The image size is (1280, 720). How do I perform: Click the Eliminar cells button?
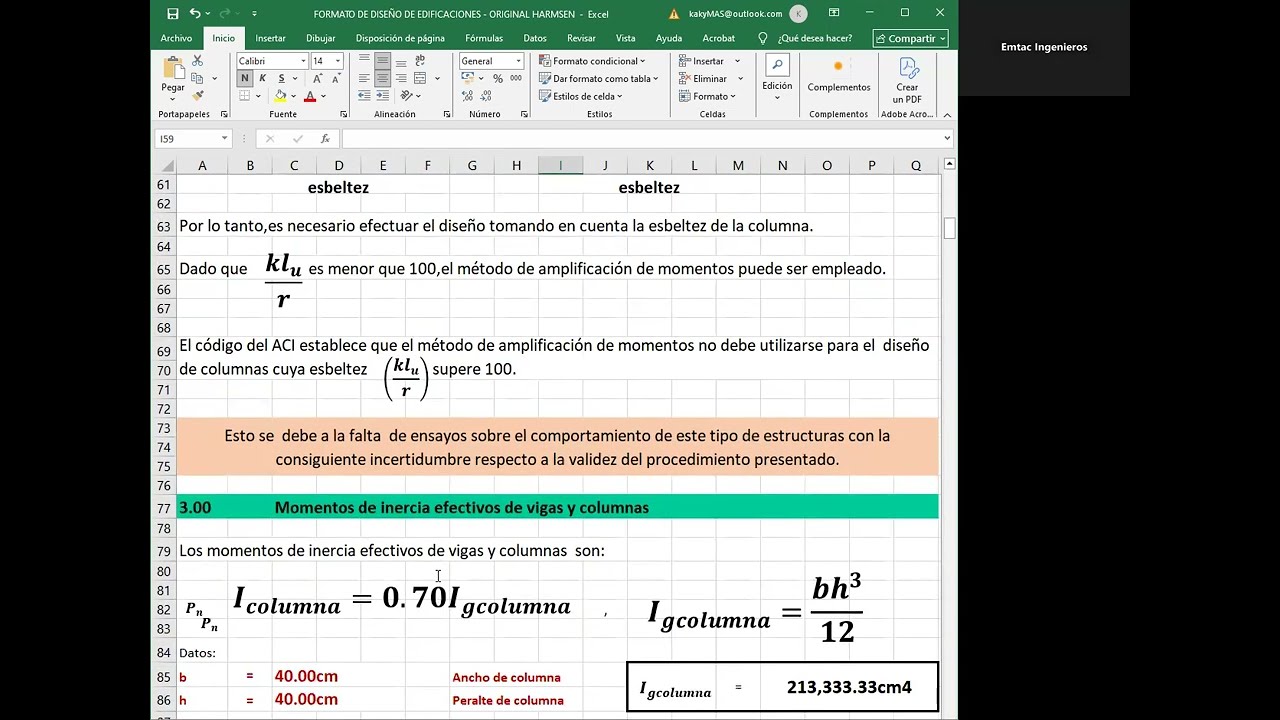pos(710,78)
